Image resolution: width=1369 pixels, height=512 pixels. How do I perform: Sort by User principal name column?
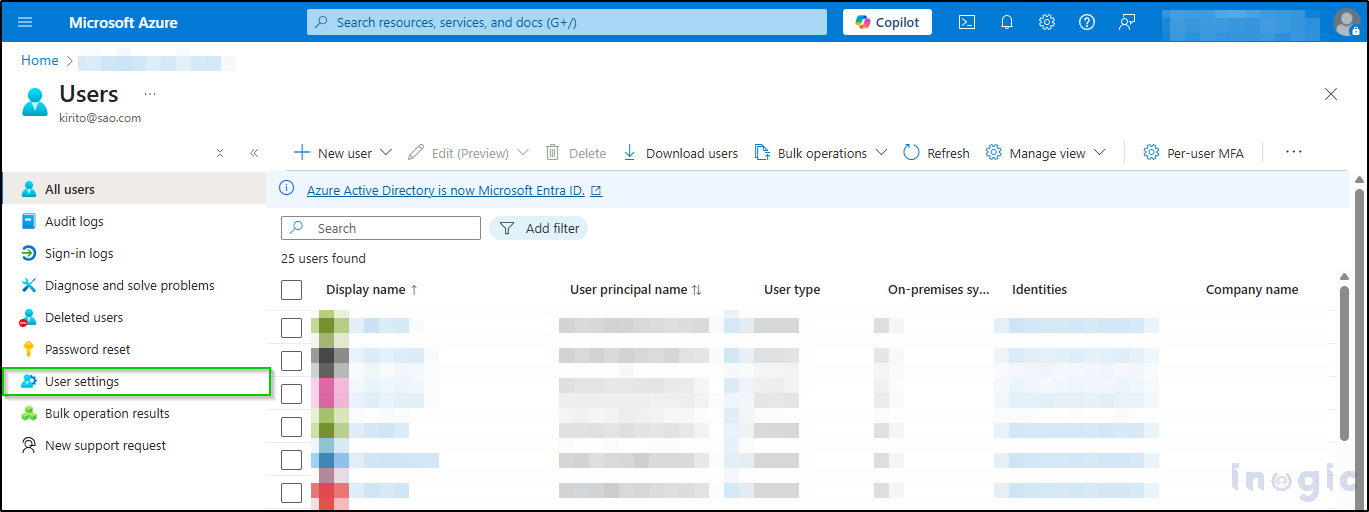(636, 290)
